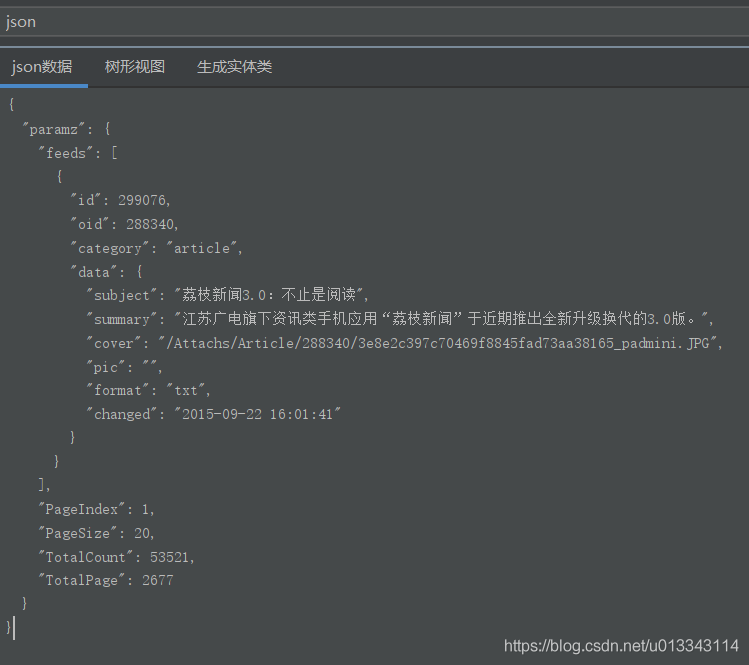Click the "pic" empty value line
The width and height of the screenshot is (749, 665).
tap(124, 367)
